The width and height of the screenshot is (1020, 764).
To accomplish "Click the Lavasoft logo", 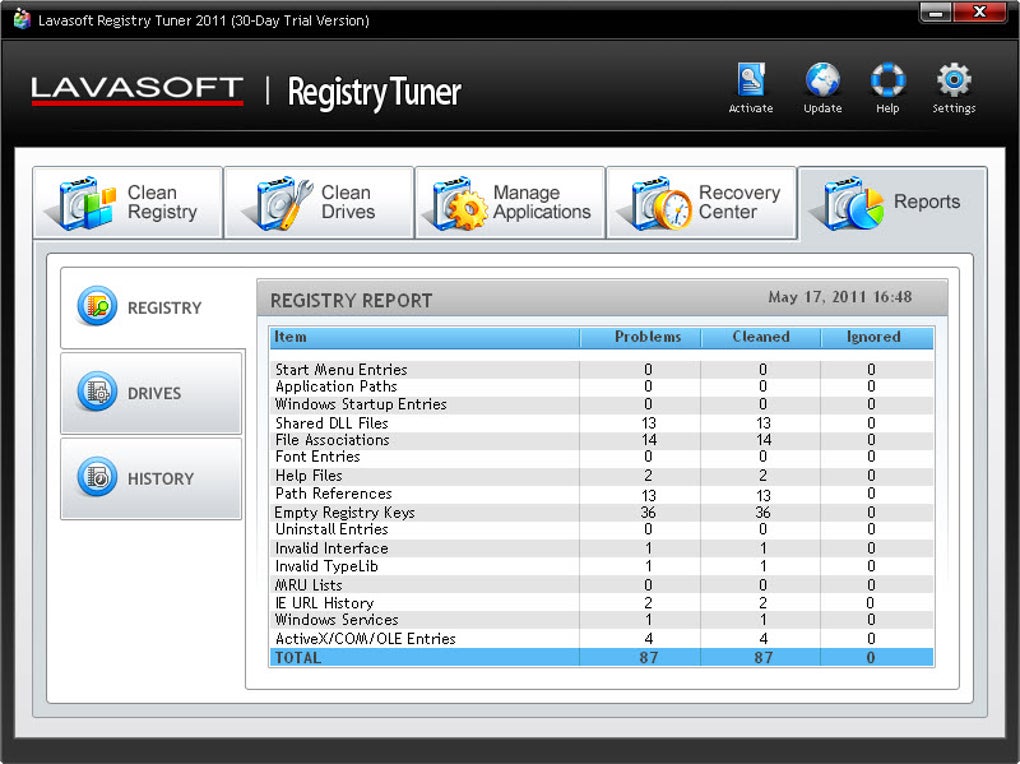I will pyautogui.click(x=137, y=90).
